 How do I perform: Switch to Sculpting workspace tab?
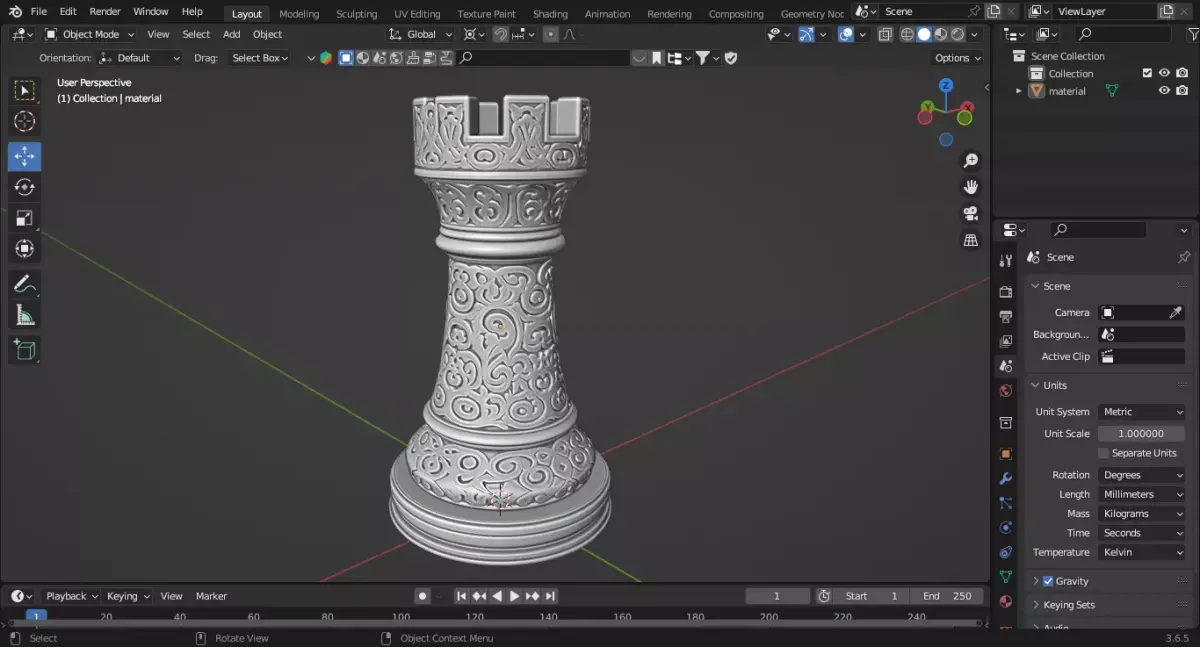pos(356,14)
